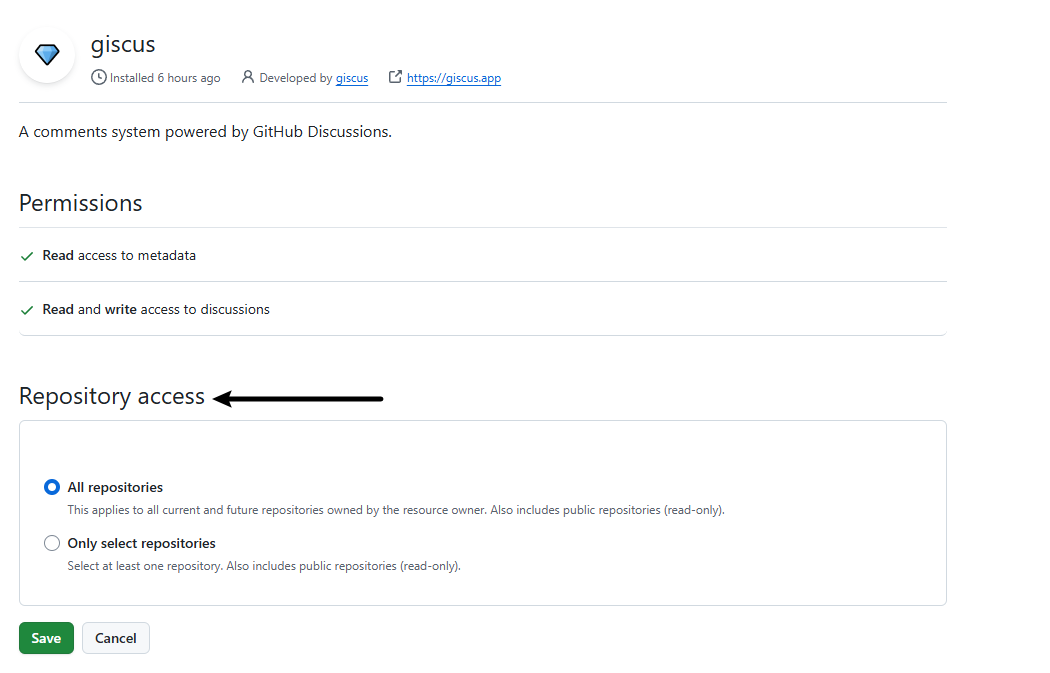Choose the Only select repositories radio button
The image size is (1050, 673).
point(52,544)
